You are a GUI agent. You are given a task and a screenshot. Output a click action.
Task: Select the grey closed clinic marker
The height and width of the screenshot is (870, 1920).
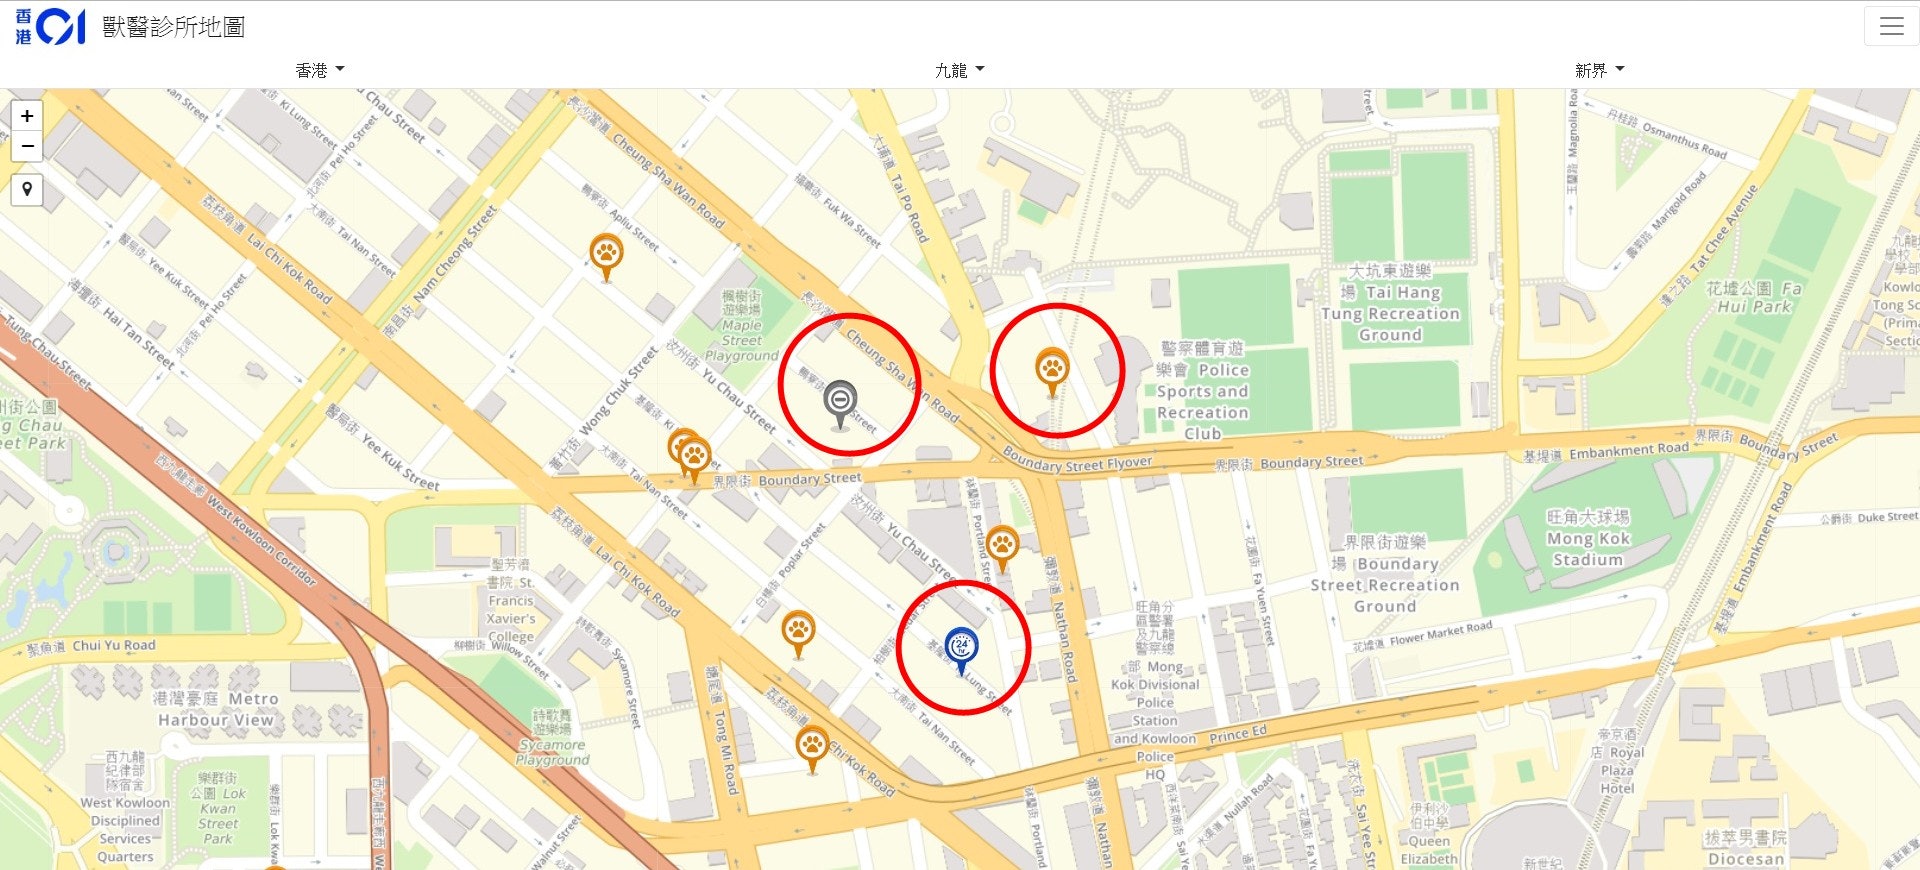pos(840,404)
